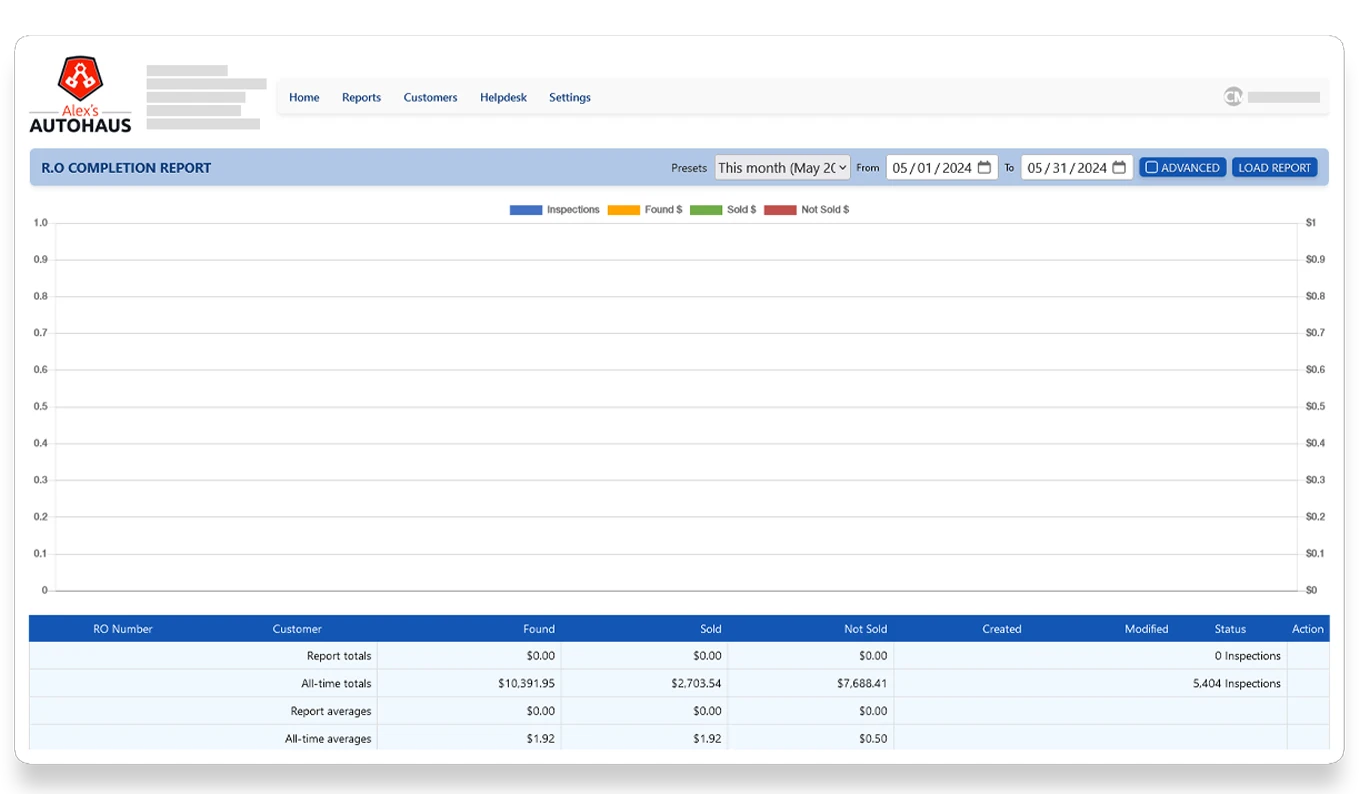The height and width of the screenshot is (800, 1359).
Task: Toggle the Found $ legend swatch
Action: (623, 210)
